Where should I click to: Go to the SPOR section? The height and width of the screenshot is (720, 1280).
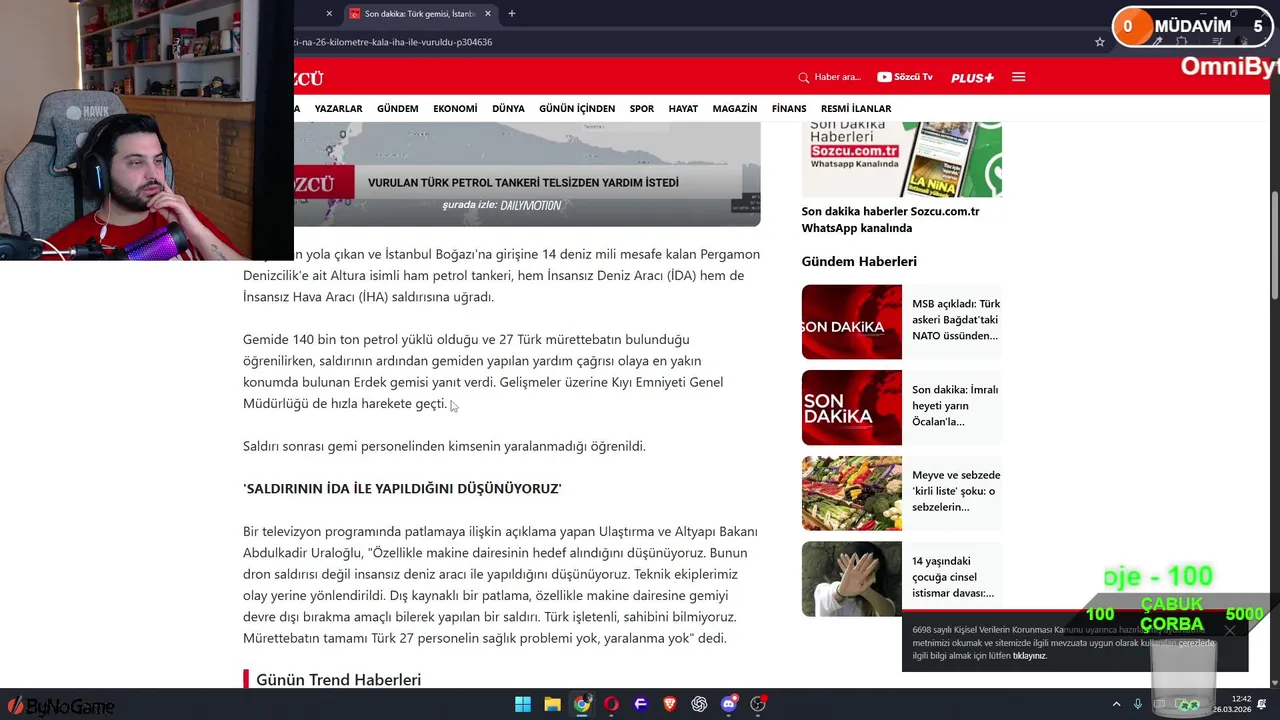tap(642, 108)
